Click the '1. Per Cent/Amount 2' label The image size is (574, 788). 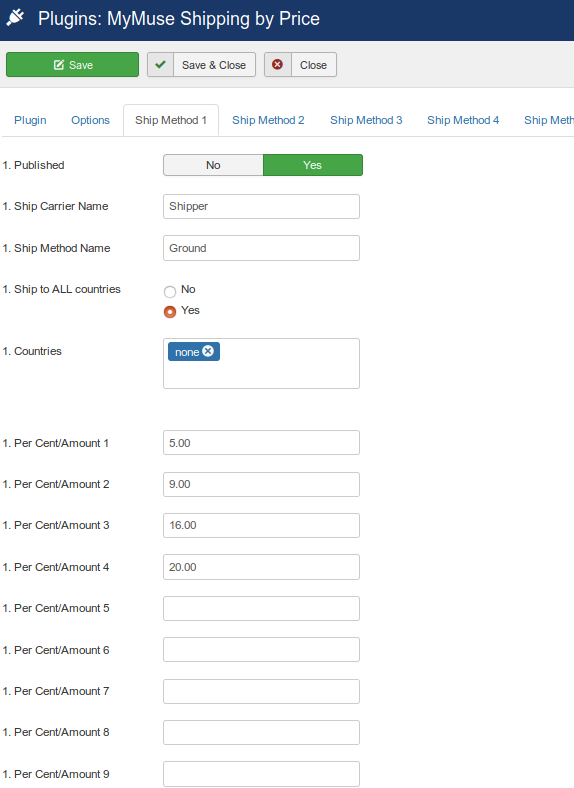point(56,484)
